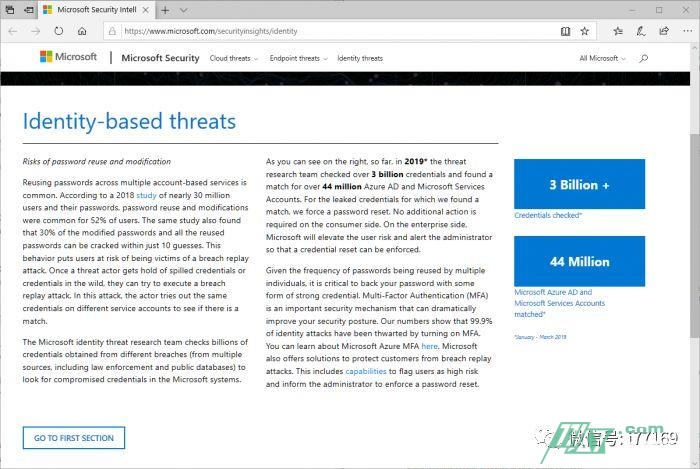Open the 'capabilities' link

tap(366, 371)
